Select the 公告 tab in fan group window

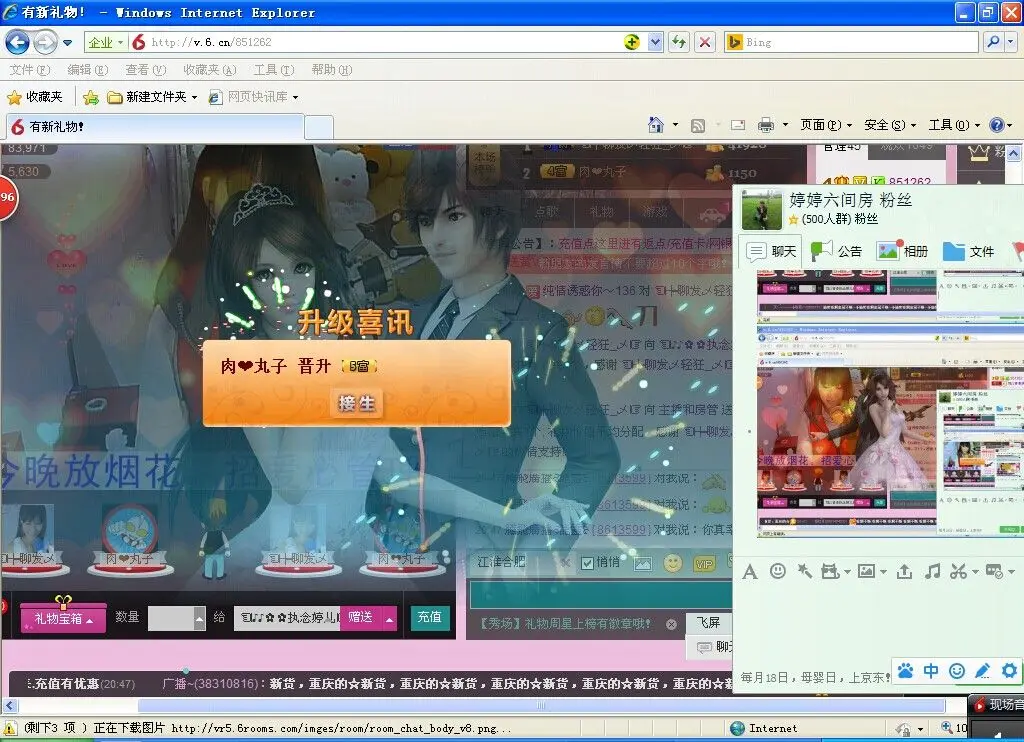tap(837, 251)
